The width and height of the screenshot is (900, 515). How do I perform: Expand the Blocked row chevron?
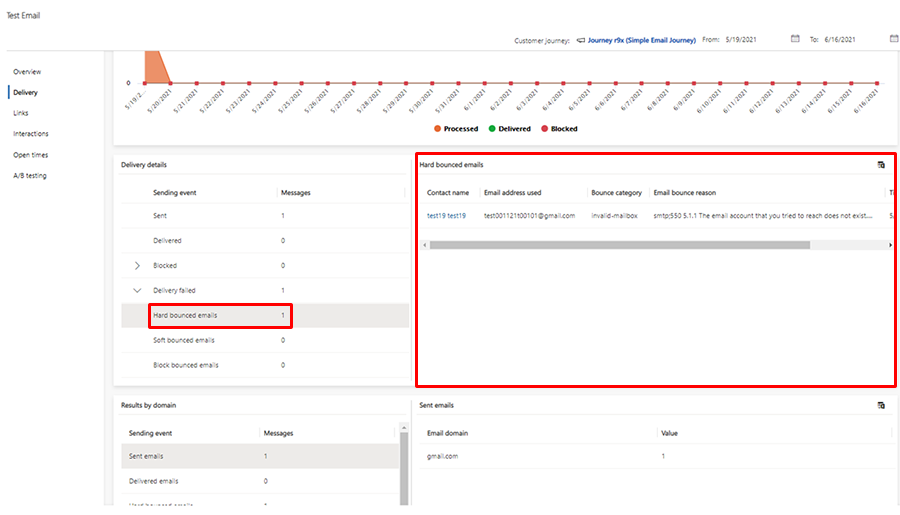137,265
